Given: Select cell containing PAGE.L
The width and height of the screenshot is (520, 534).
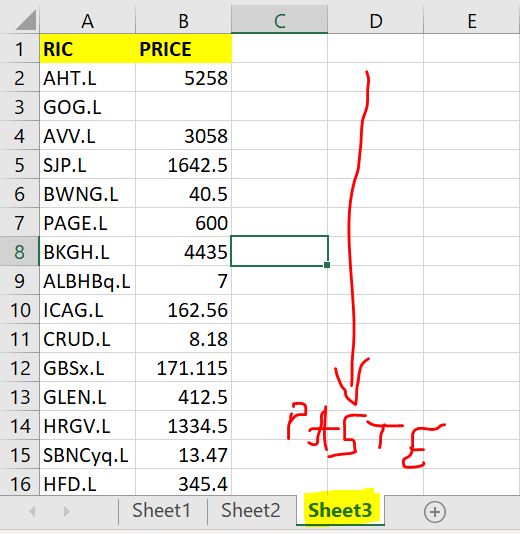Looking at the screenshot, I should pos(88,223).
